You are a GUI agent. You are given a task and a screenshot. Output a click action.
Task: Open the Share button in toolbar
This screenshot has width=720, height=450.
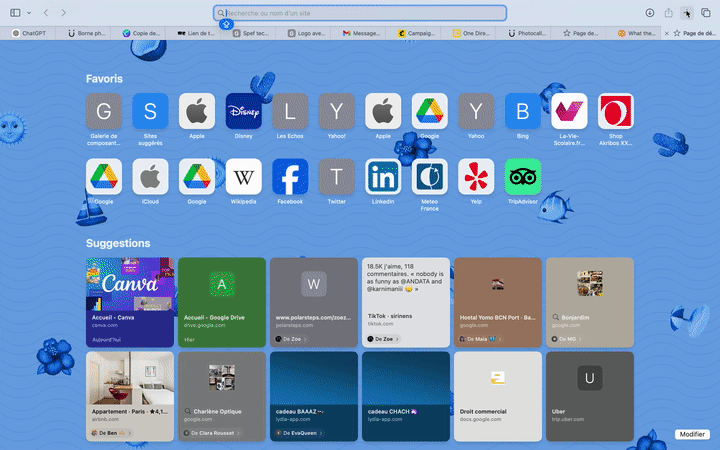668,13
